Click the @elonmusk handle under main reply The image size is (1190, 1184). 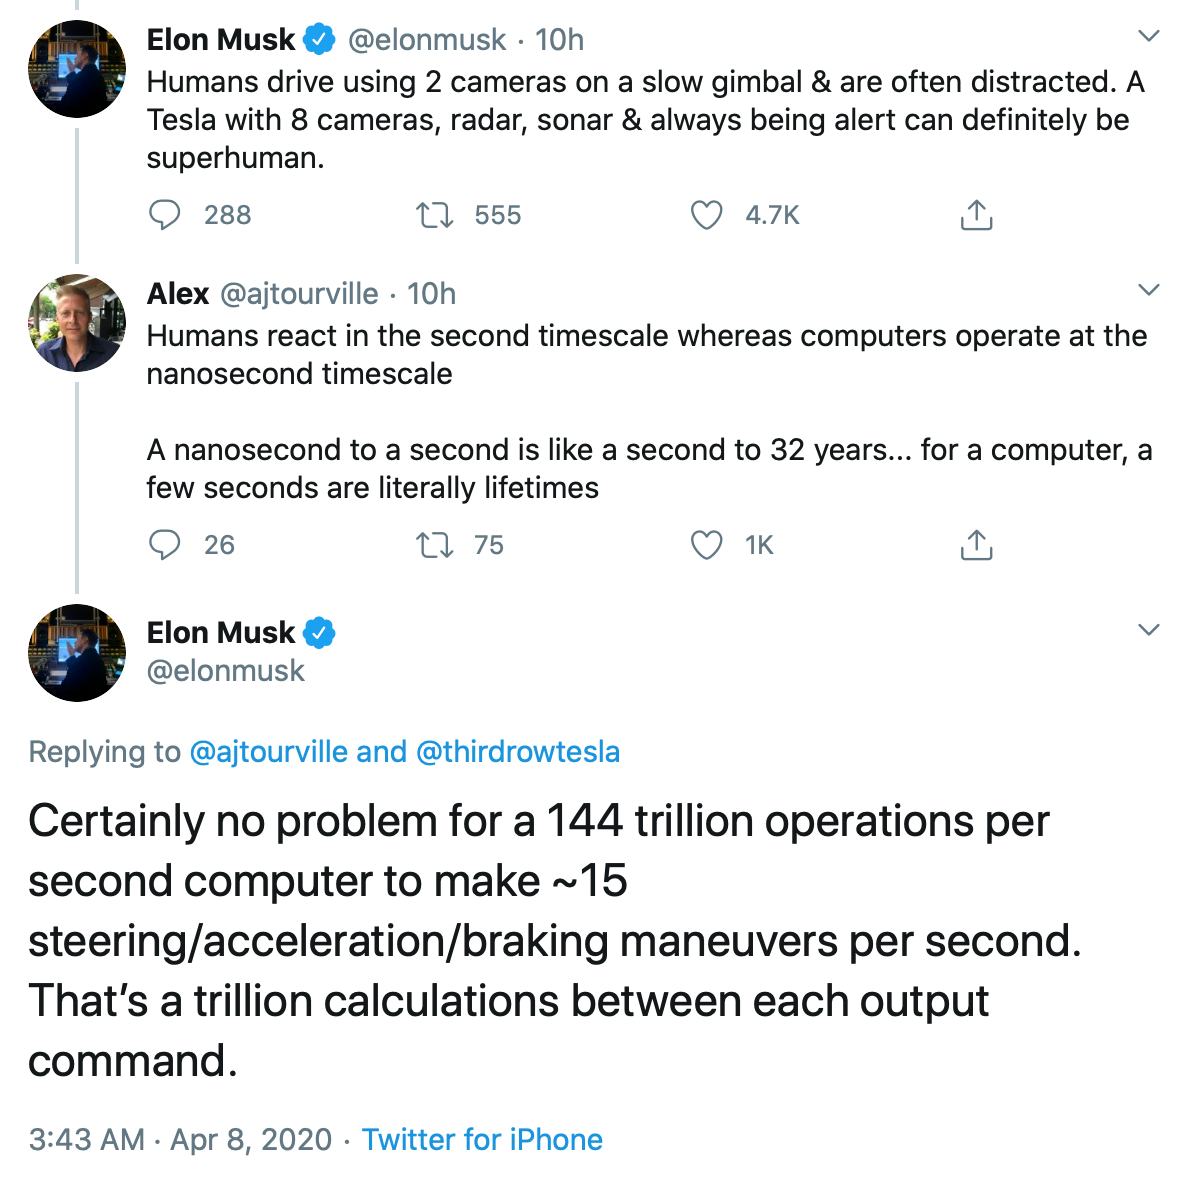click(225, 670)
